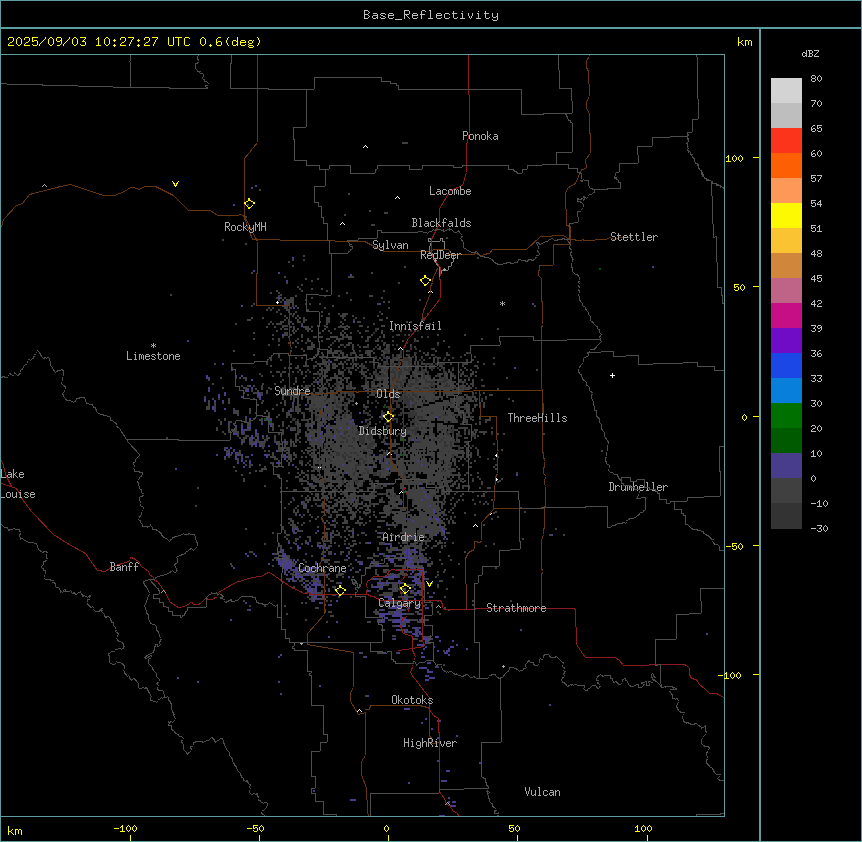Select the pink swatch between 45 and 42 dBZ

(786, 291)
